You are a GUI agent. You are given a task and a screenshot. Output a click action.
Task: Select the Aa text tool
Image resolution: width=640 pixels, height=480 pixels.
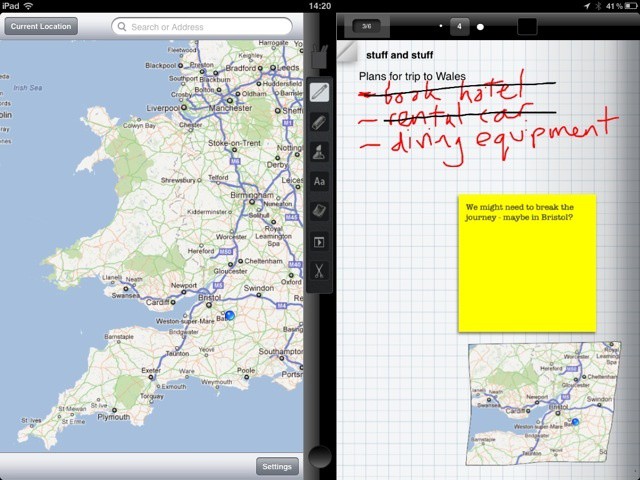[x=320, y=182]
